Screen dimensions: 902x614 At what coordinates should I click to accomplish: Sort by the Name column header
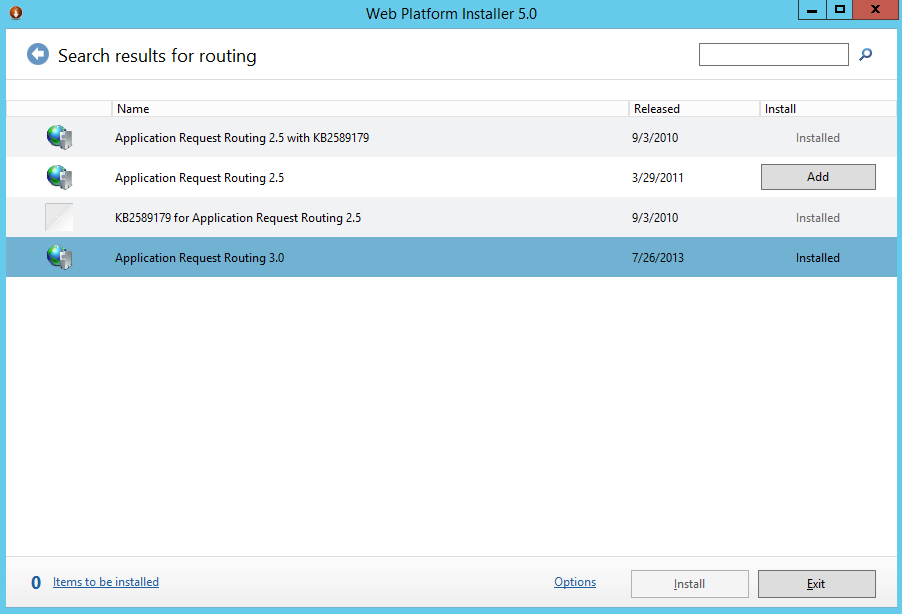click(x=370, y=109)
